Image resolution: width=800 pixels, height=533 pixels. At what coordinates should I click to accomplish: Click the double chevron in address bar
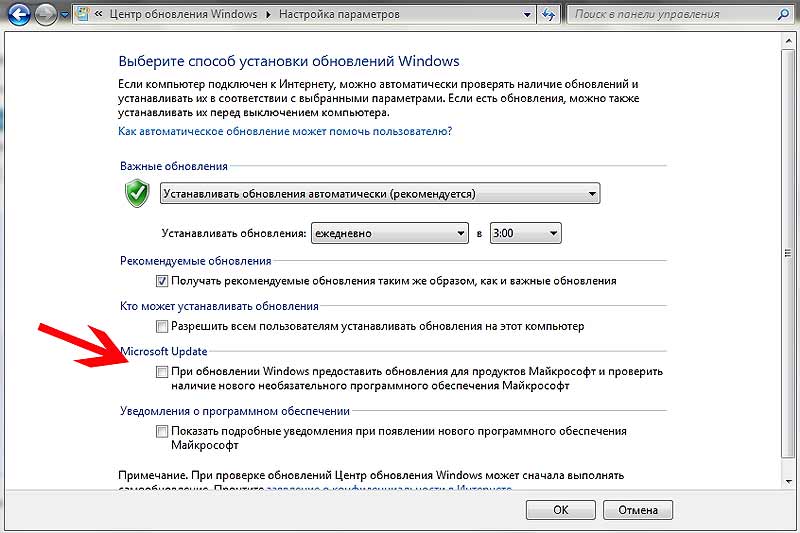(98, 14)
